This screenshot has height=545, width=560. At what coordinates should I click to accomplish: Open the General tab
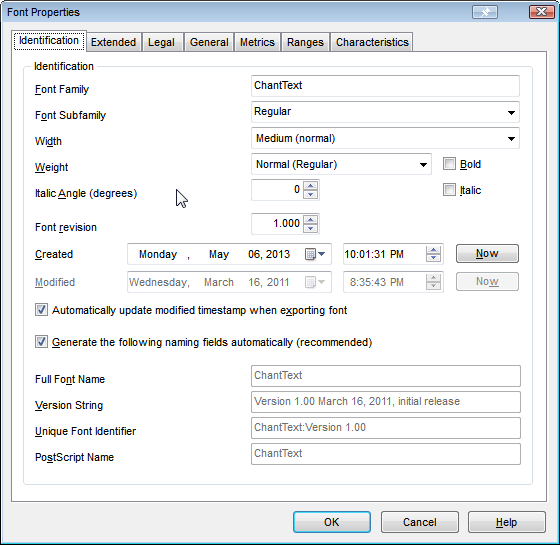pyautogui.click(x=209, y=42)
